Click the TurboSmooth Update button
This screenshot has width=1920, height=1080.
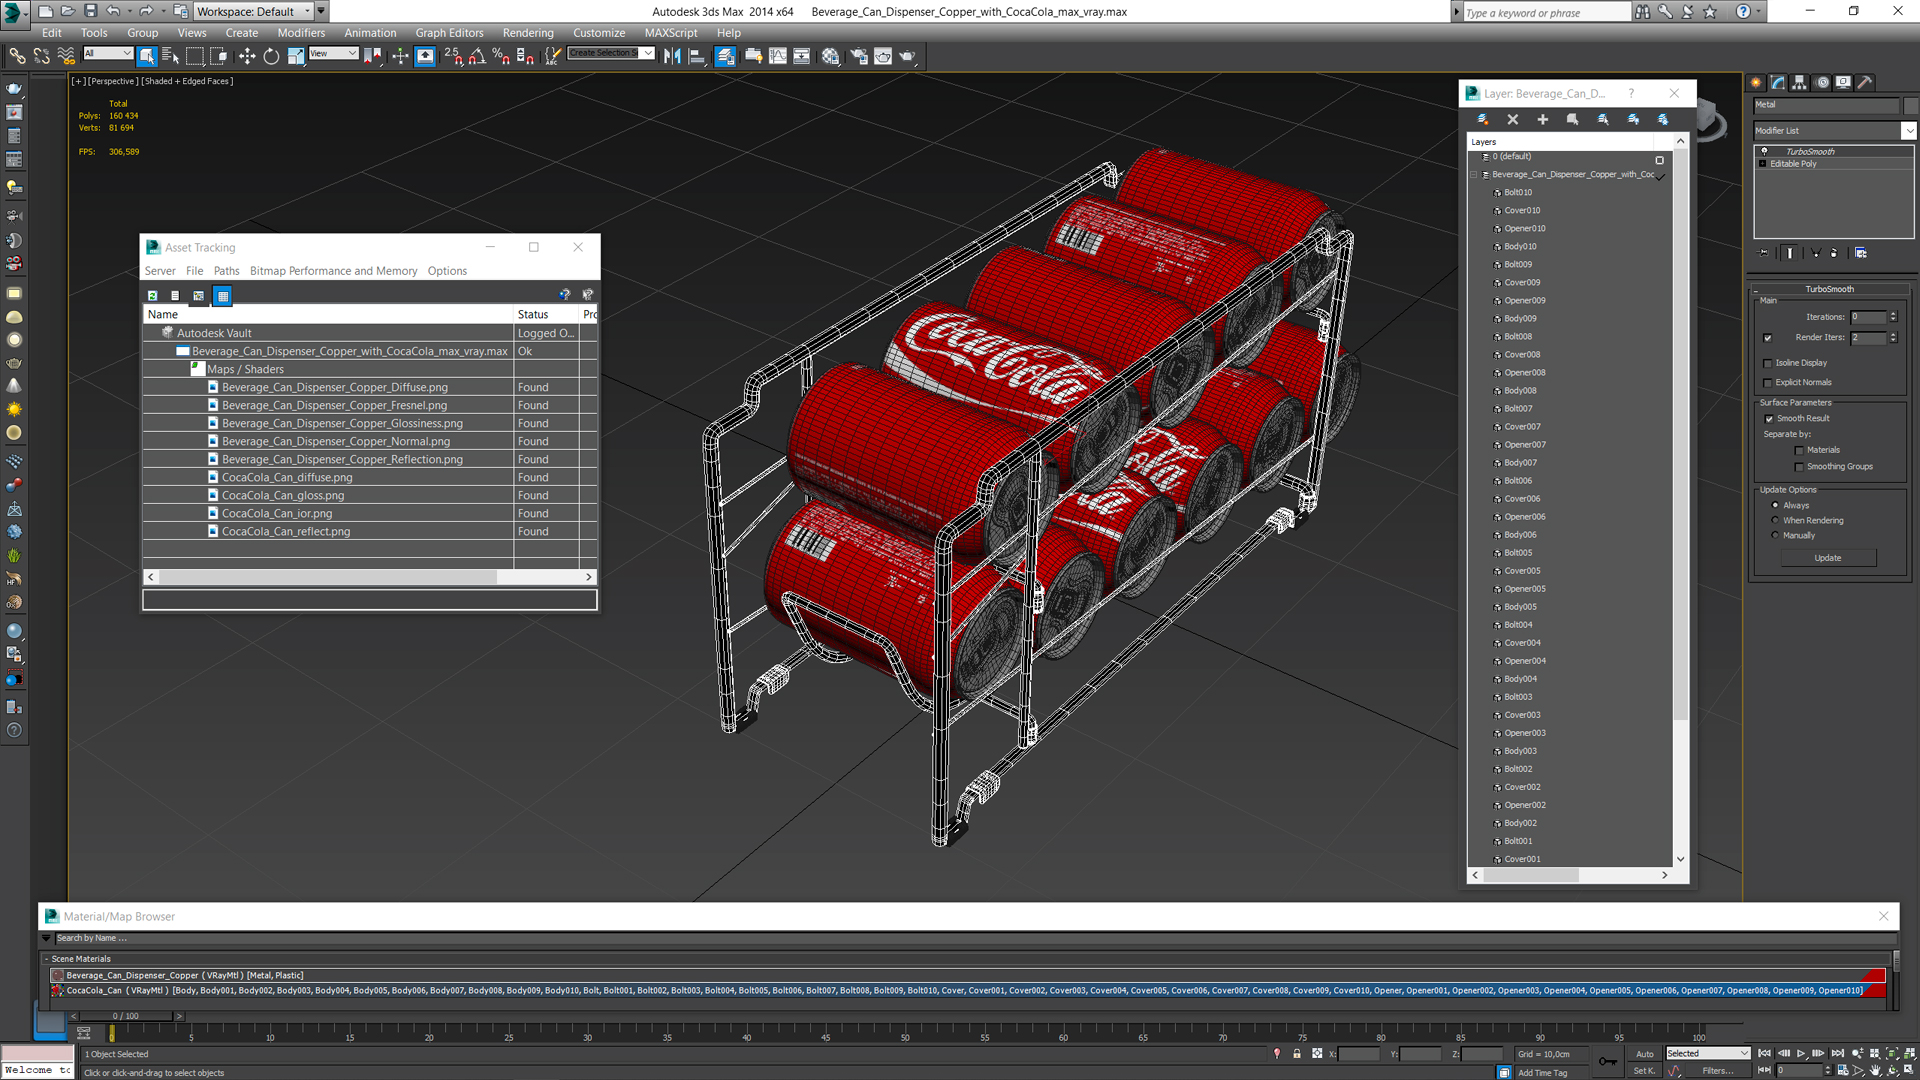1828,558
